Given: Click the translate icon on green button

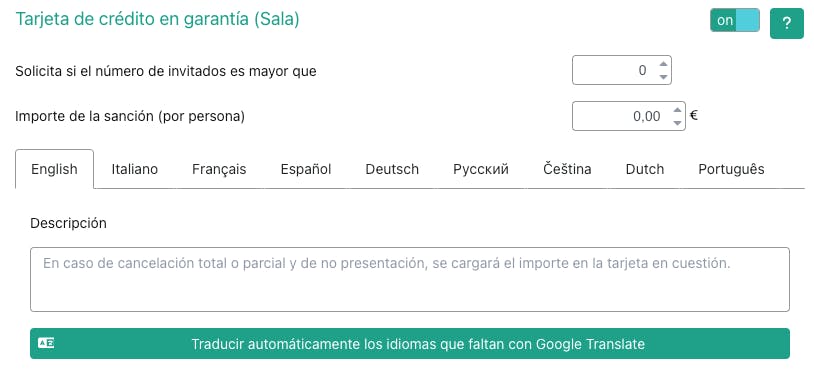Looking at the screenshot, I should click(x=46, y=343).
